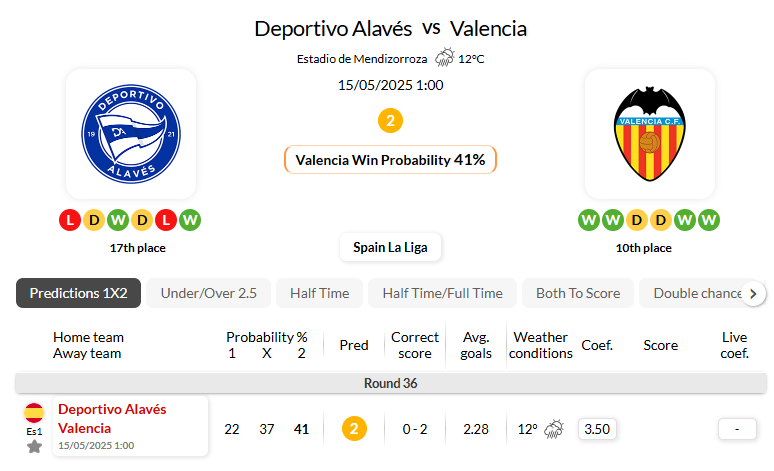Click the 3.50 coefficient button
The width and height of the screenshot is (774, 471).
pyautogui.click(x=598, y=429)
